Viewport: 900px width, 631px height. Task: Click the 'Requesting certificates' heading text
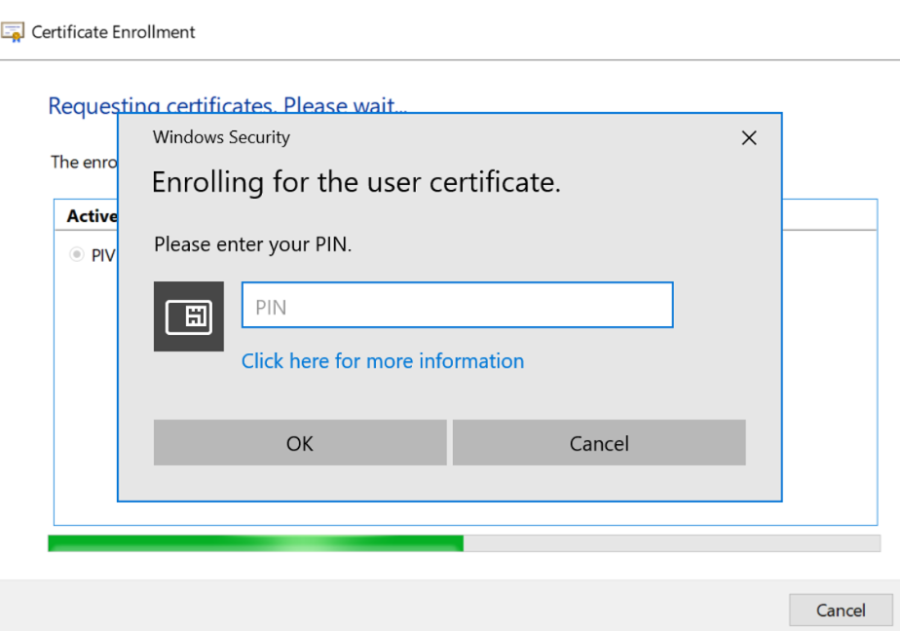[80, 105]
